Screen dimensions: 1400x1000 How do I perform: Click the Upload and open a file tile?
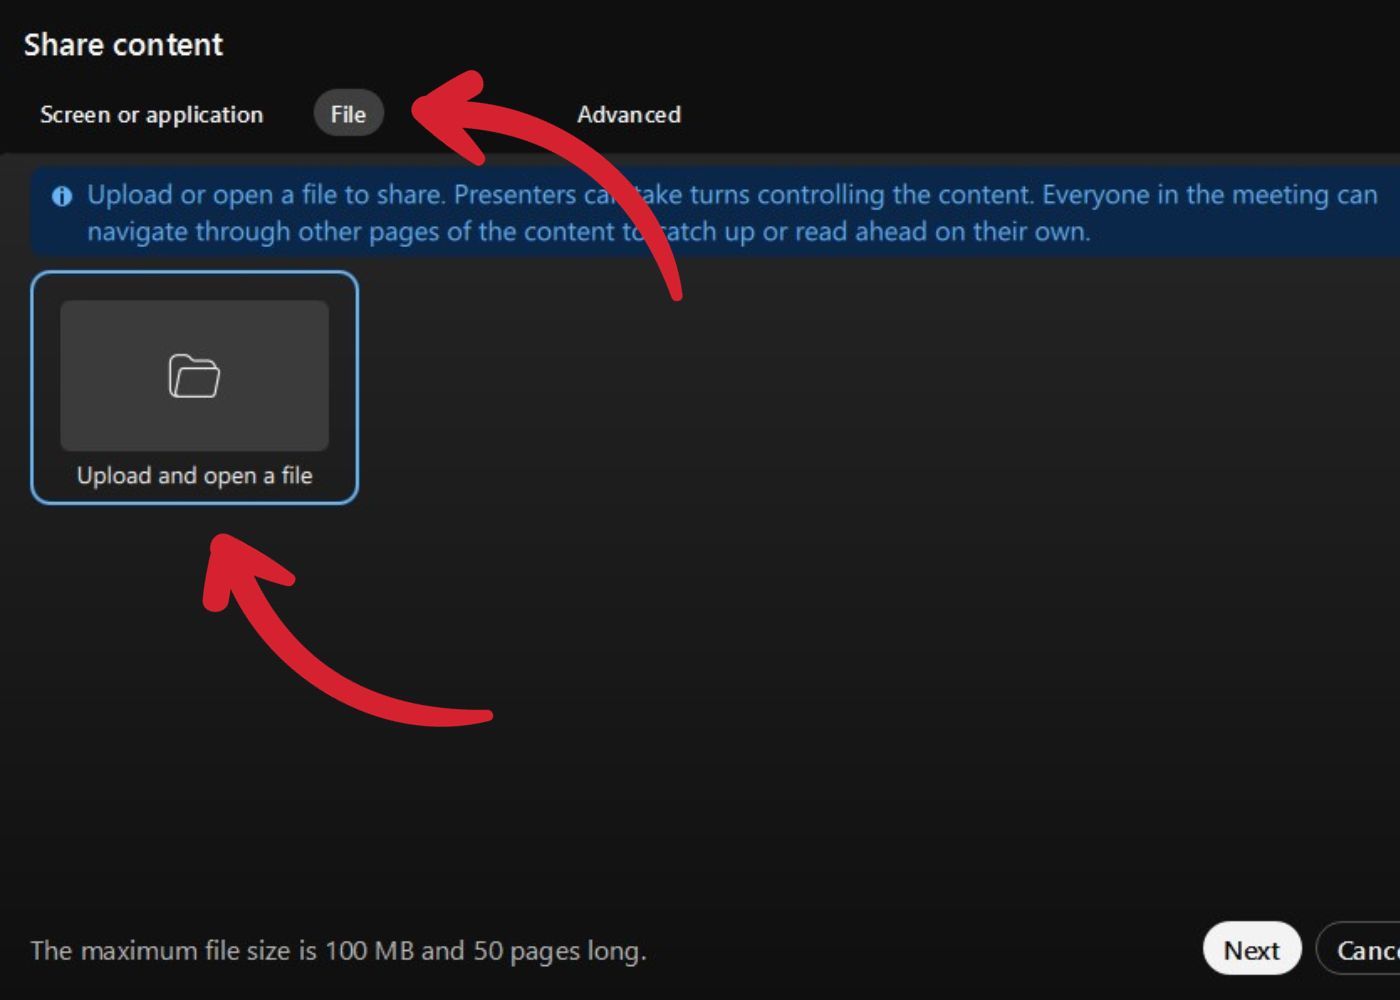coord(193,390)
